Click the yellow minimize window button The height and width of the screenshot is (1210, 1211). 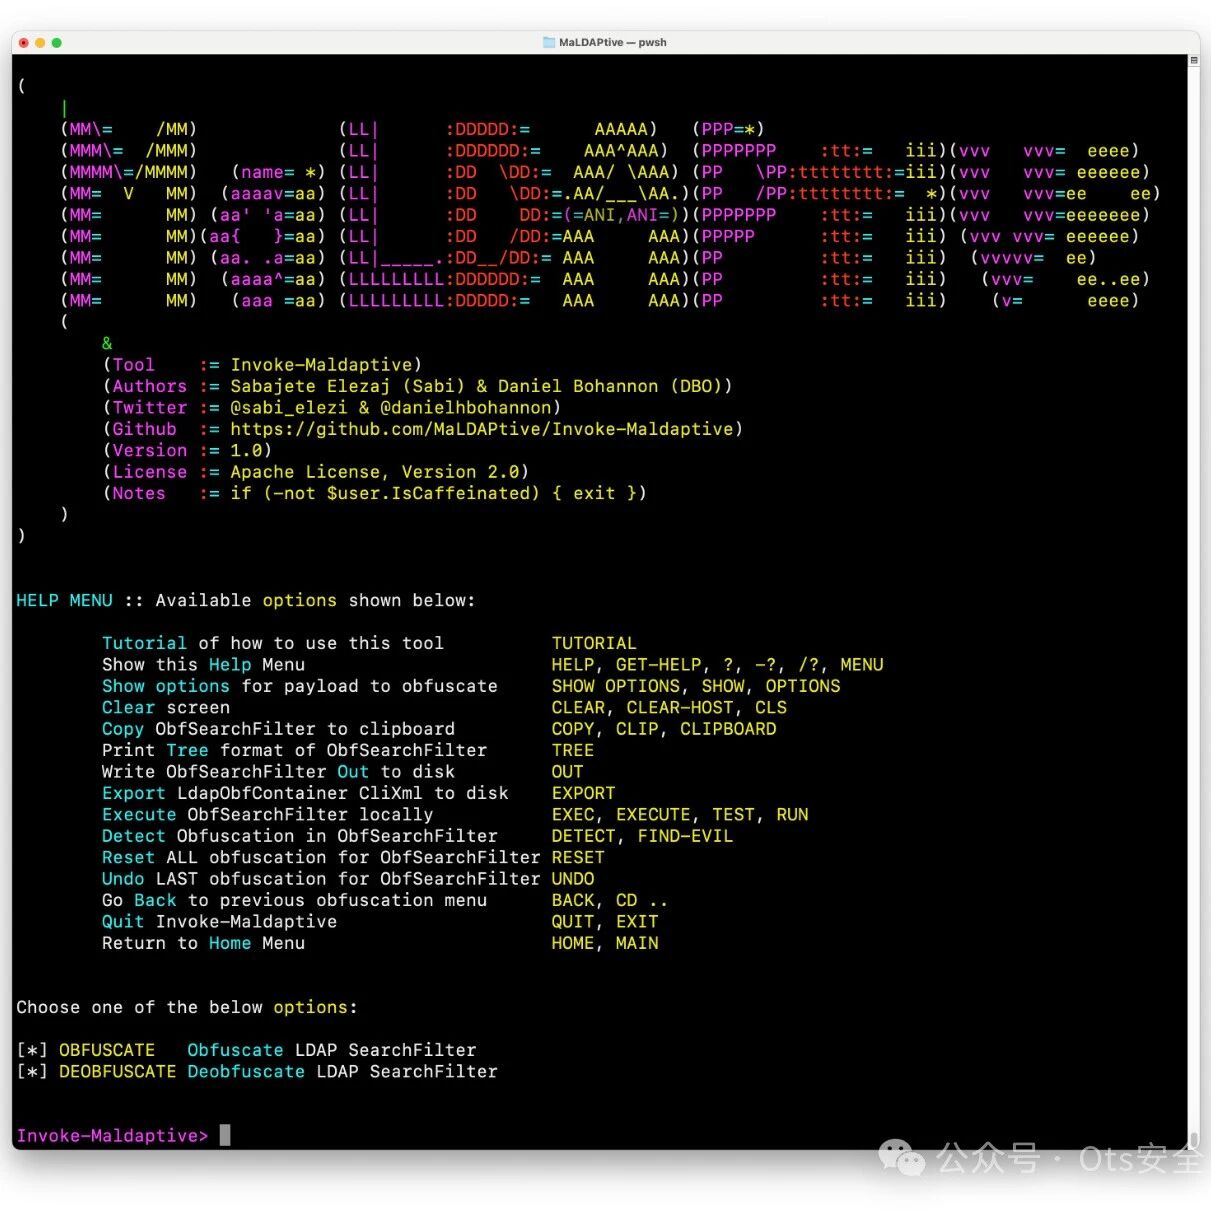click(x=40, y=42)
